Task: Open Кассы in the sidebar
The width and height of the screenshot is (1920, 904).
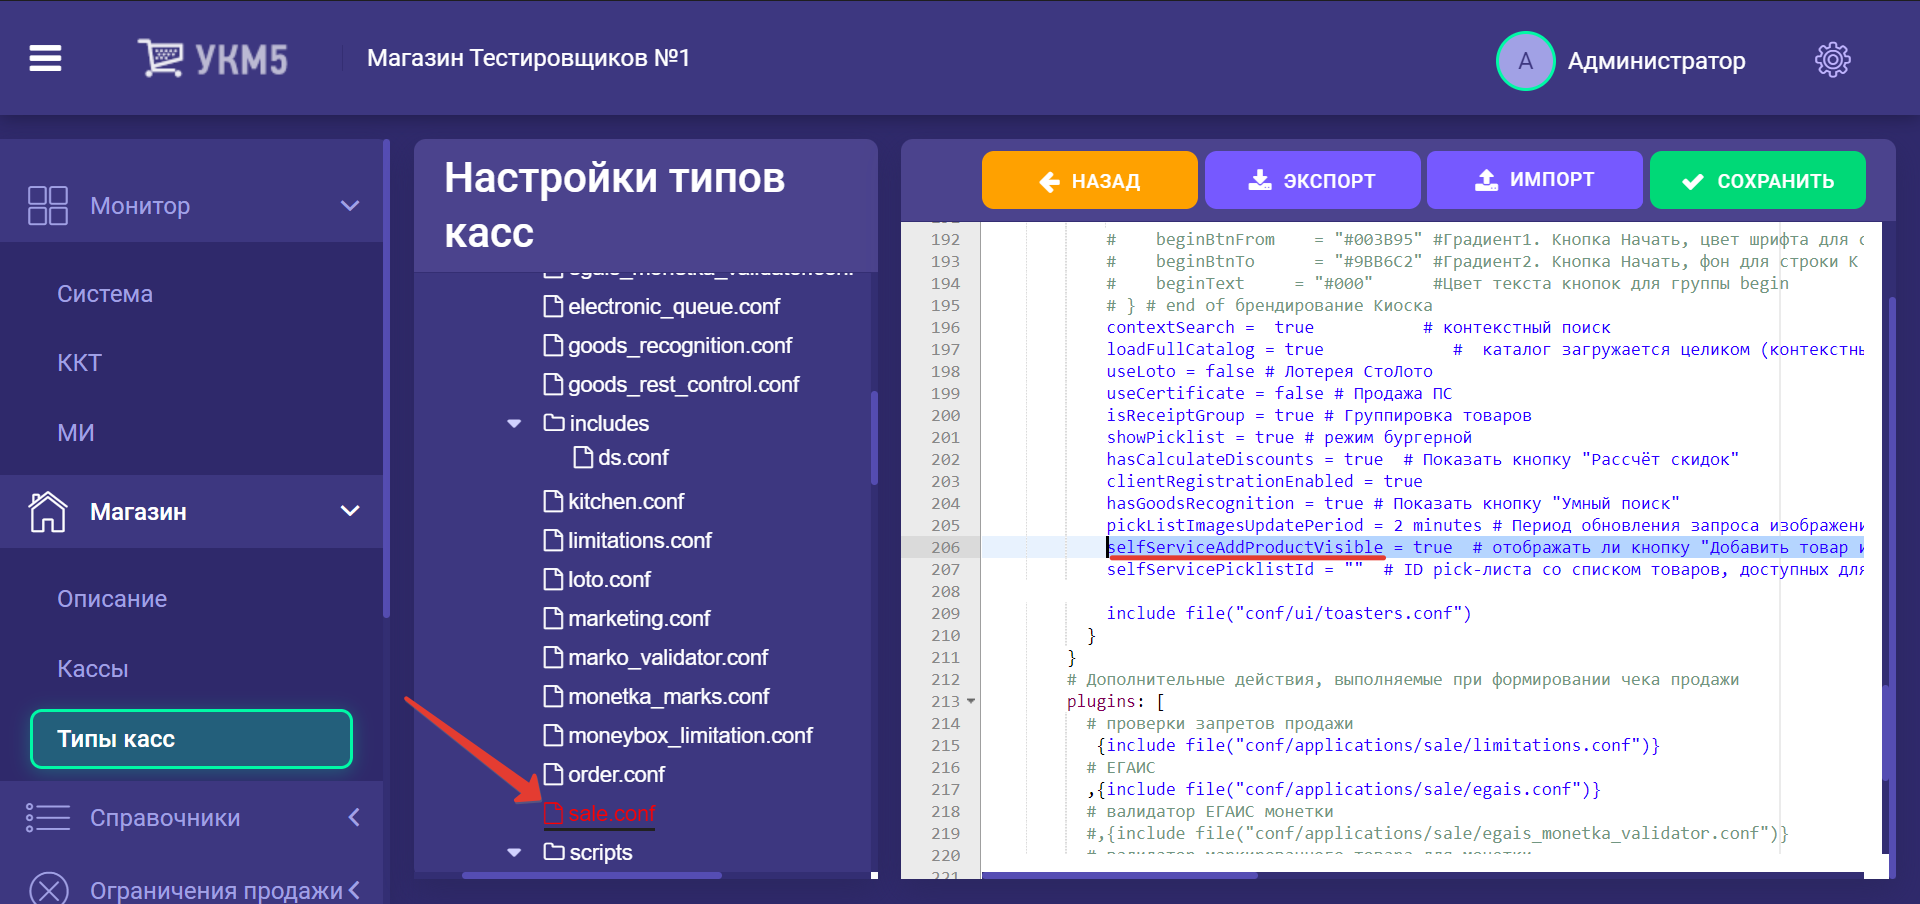Action: [x=92, y=669]
